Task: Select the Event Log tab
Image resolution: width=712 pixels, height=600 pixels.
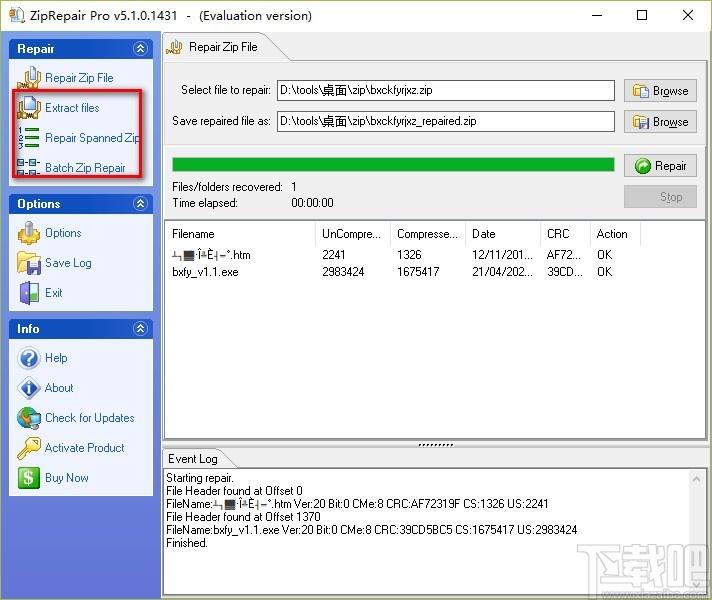Action: click(x=193, y=459)
